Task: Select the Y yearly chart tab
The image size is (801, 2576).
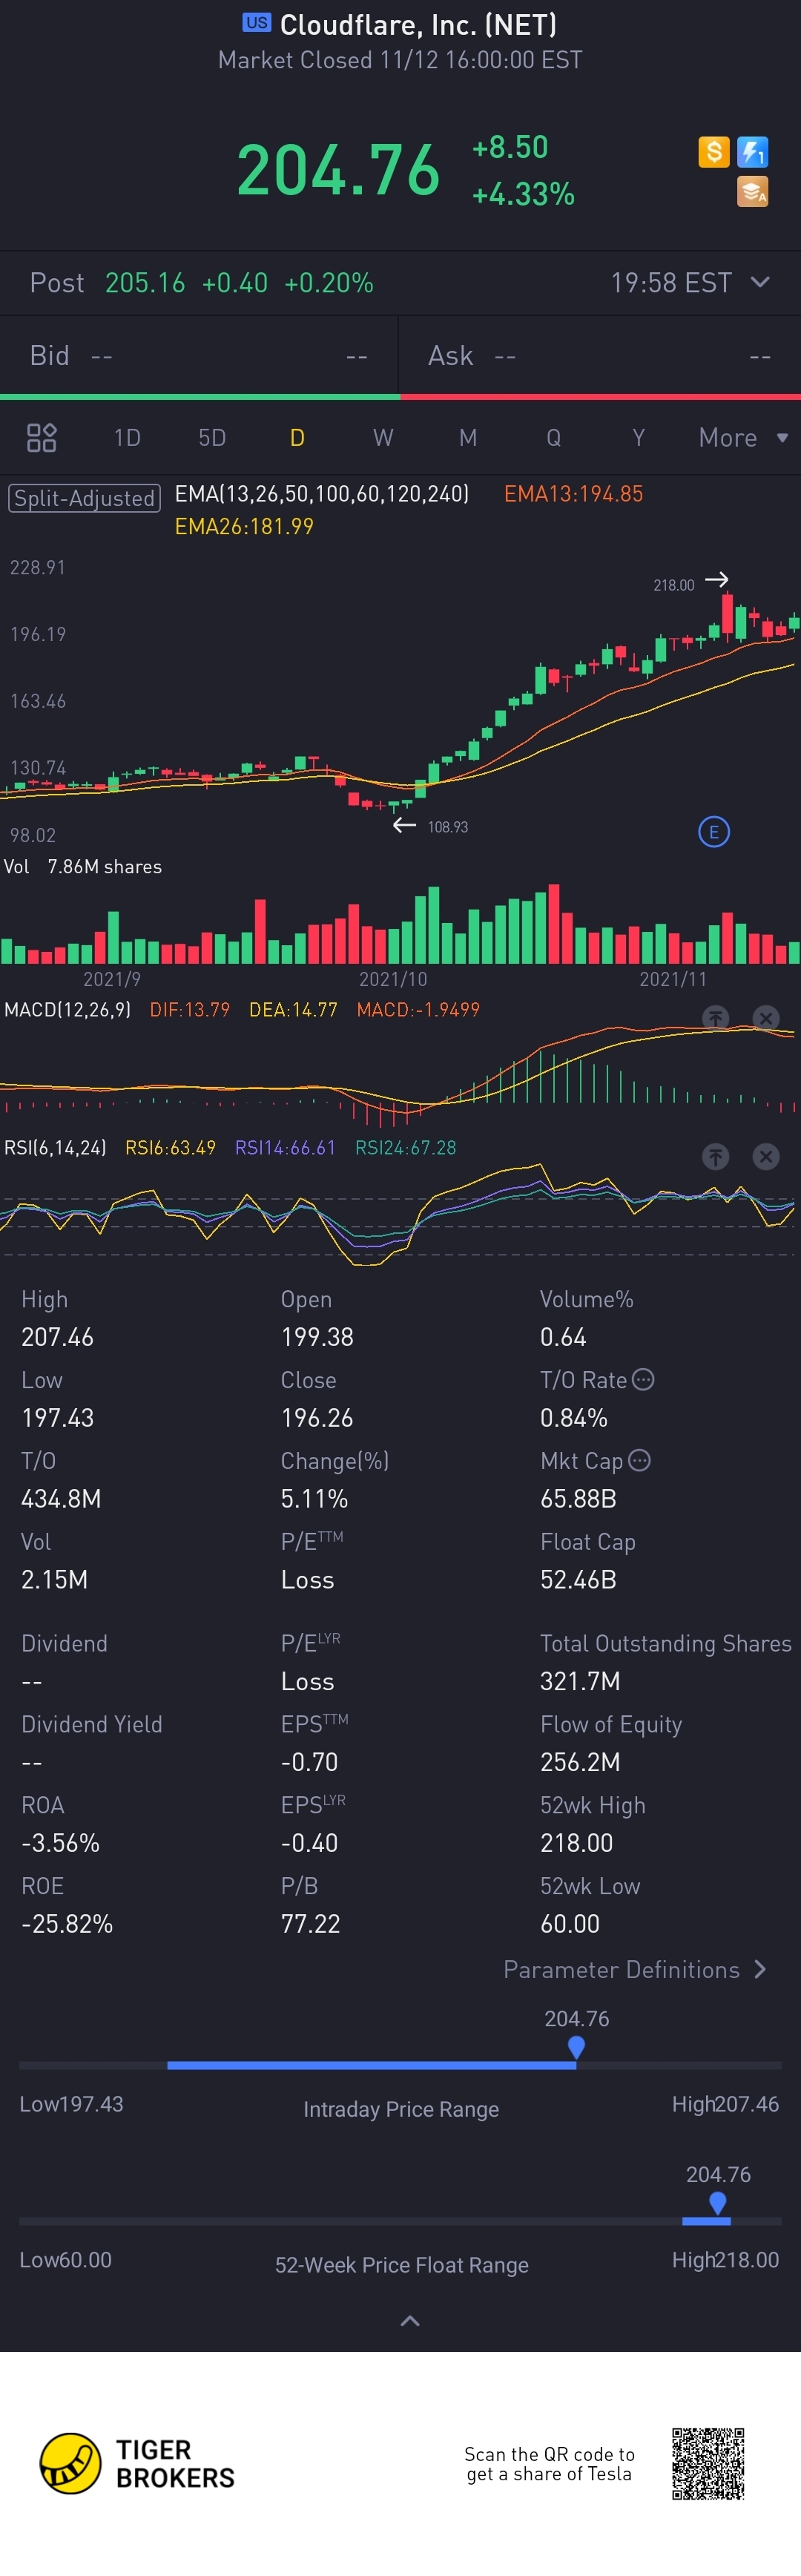Action: (x=638, y=437)
